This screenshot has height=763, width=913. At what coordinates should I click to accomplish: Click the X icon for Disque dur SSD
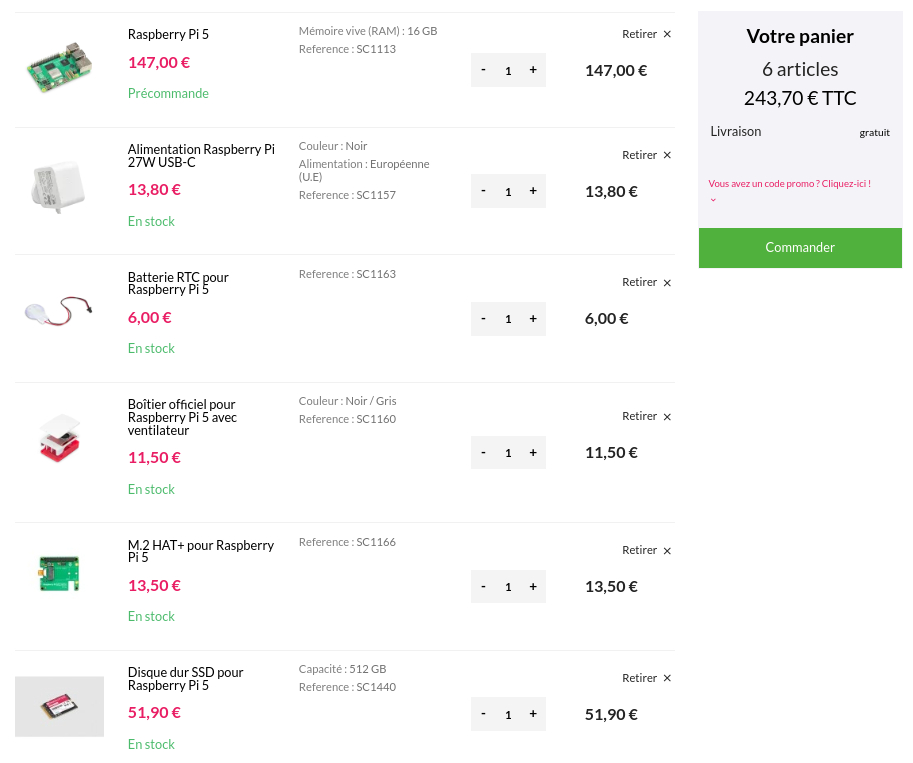[x=667, y=678]
